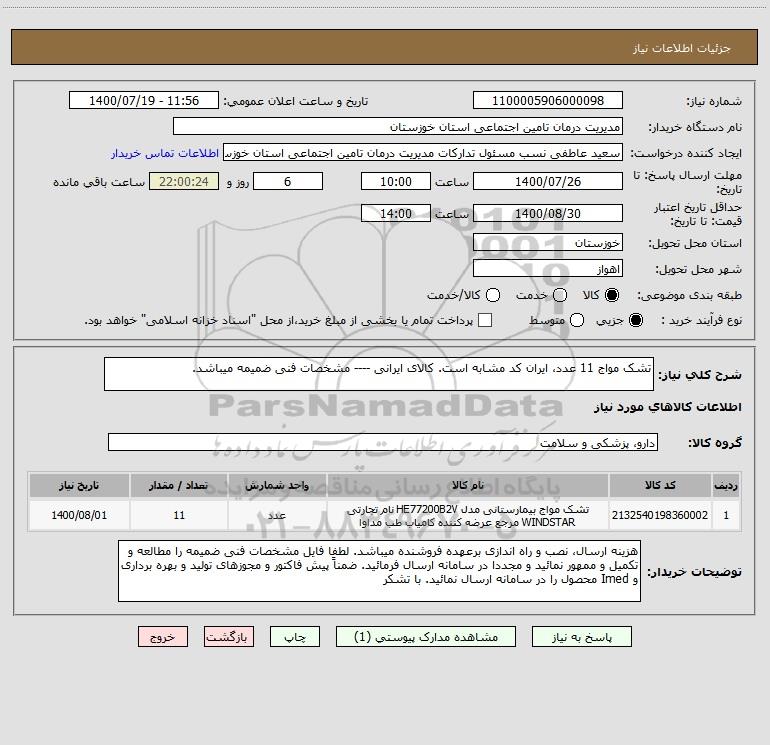Click the need date cell 1400/08/01
This screenshot has height=745, width=770.
click(79, 515)
